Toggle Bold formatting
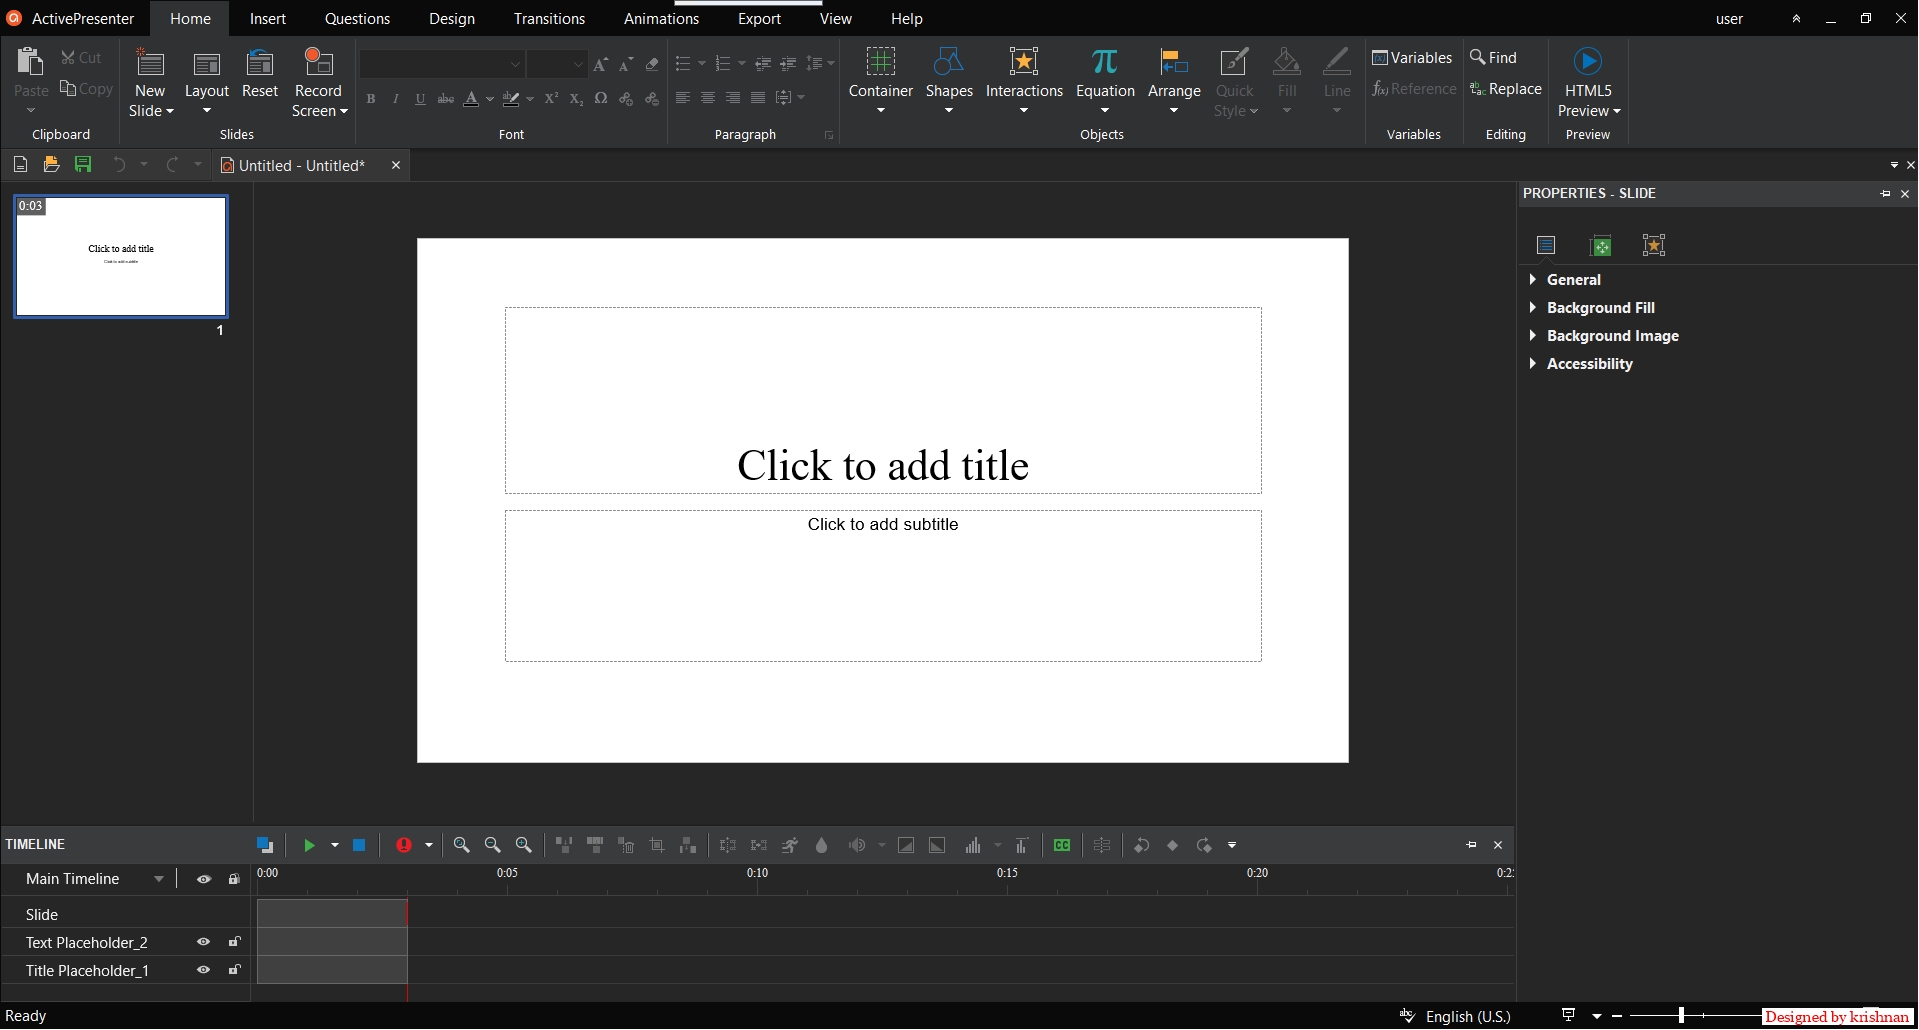 tap(371, 98)
